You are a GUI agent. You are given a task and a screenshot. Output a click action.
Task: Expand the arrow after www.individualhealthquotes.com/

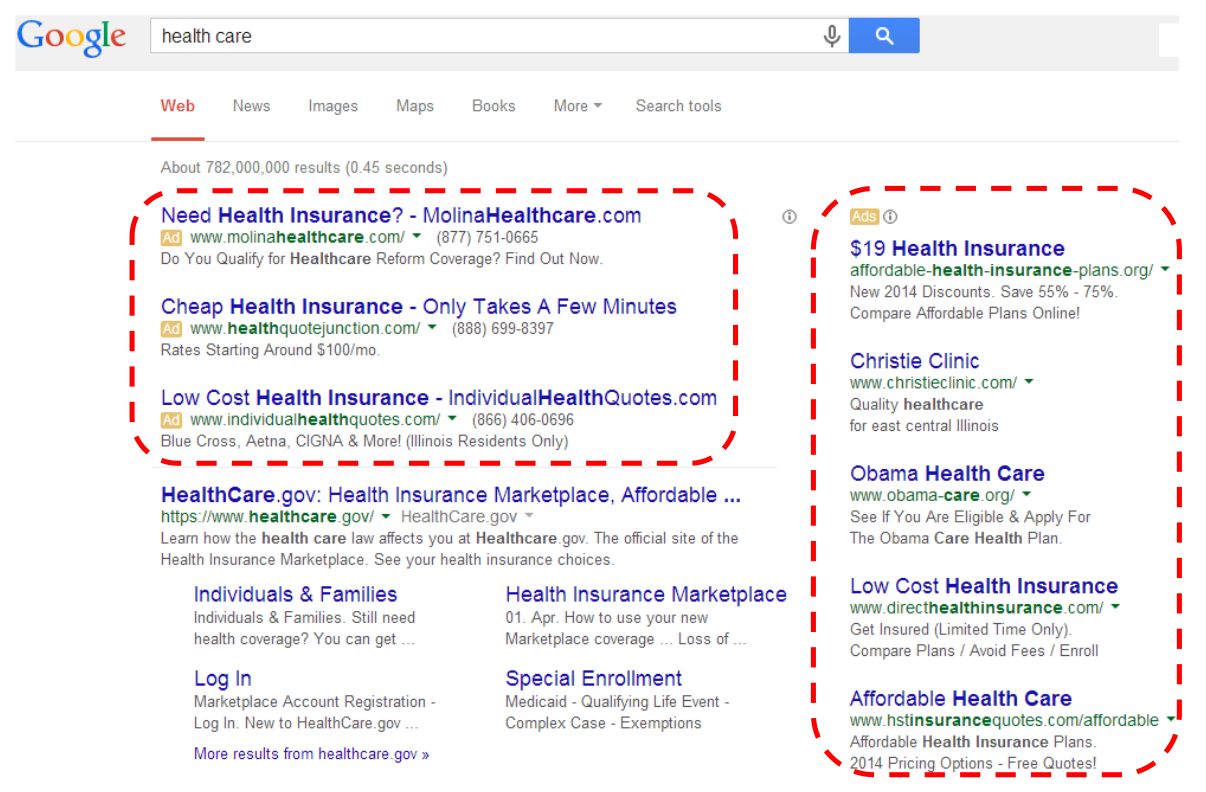tap(452, 419)
